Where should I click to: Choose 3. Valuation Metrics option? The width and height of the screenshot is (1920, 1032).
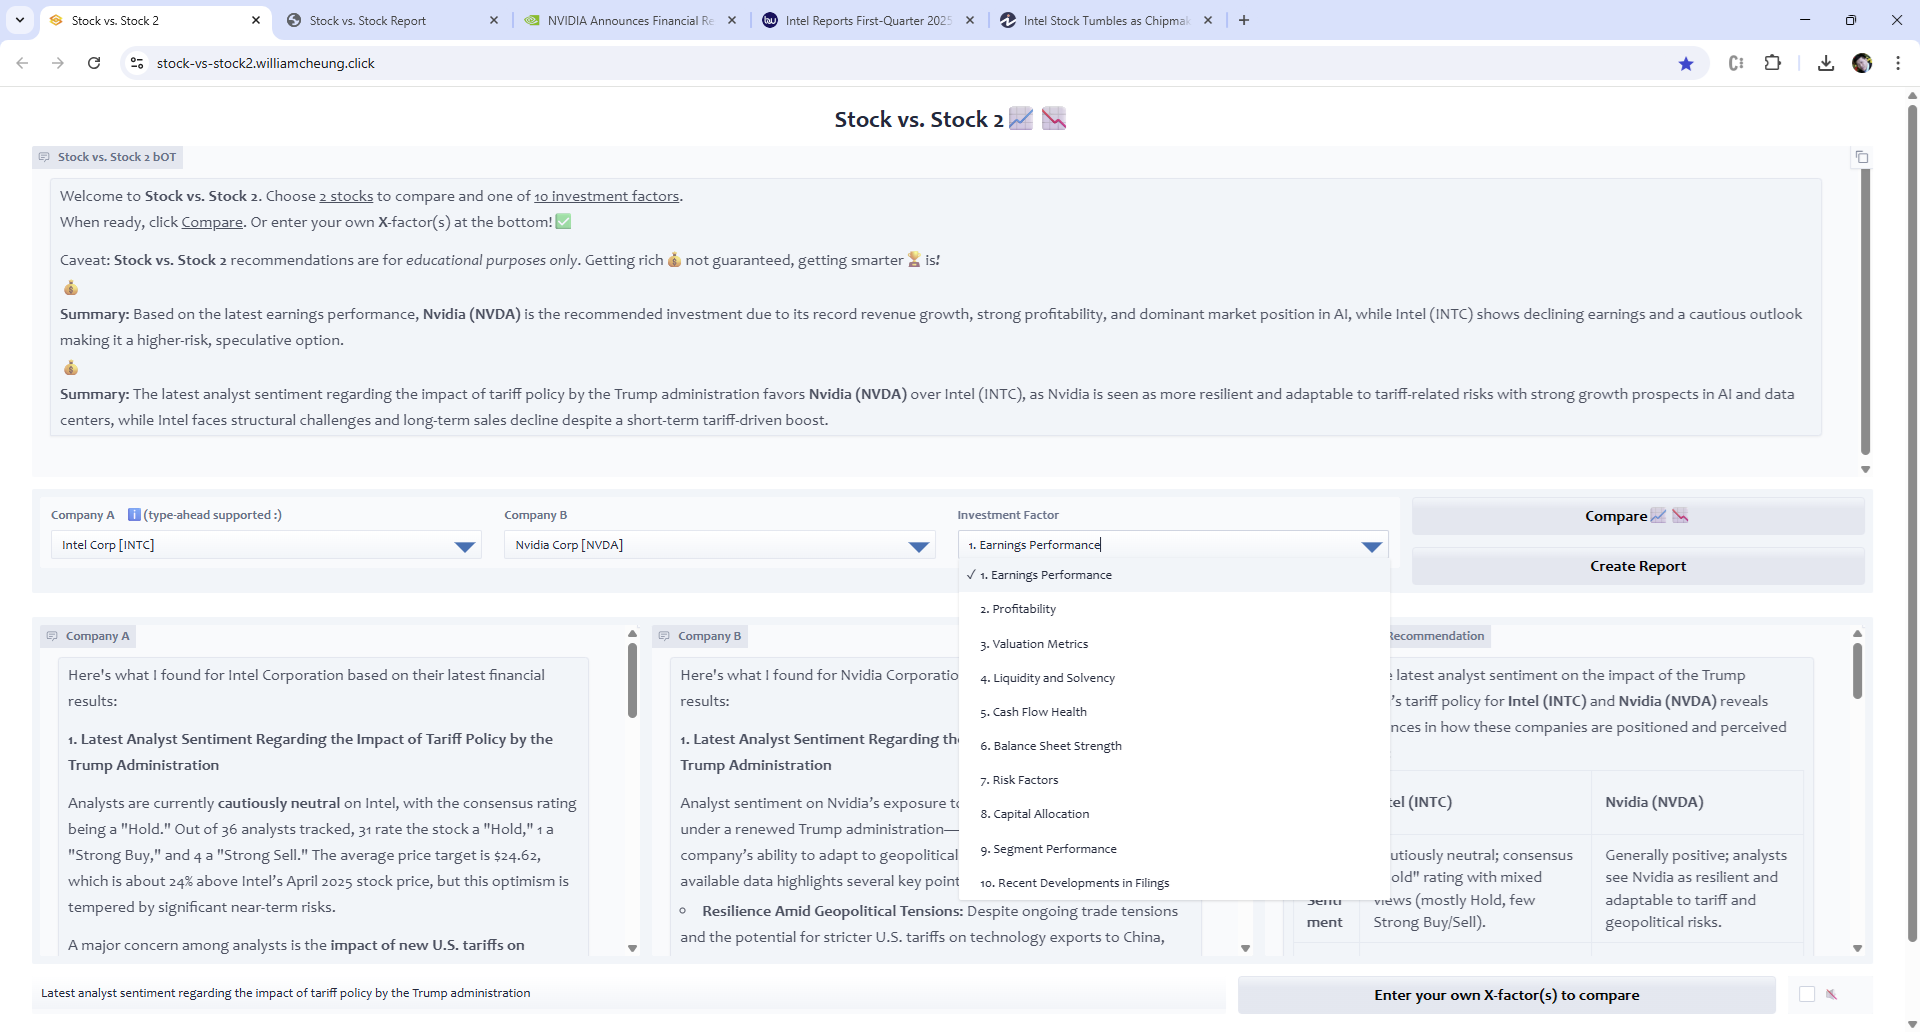click(x=1174, y=644)
